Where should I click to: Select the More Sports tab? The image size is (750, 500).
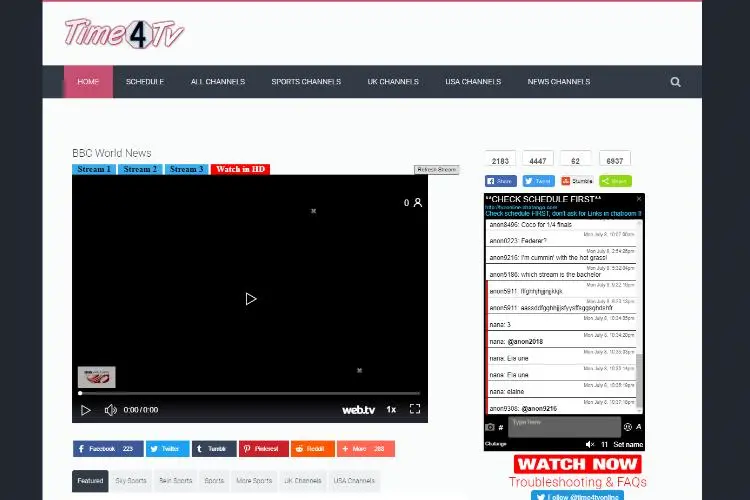tap(254, 481)
